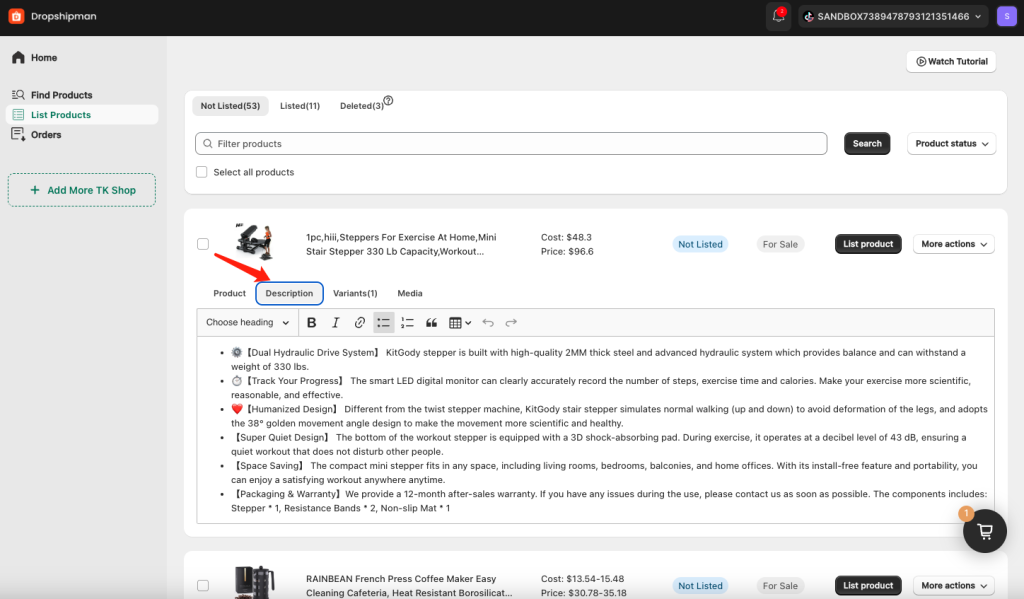Click the stair stepper product thumbnail
Image resolution: width=1024 pixels, height=599 pixels.
click(255, 243)
